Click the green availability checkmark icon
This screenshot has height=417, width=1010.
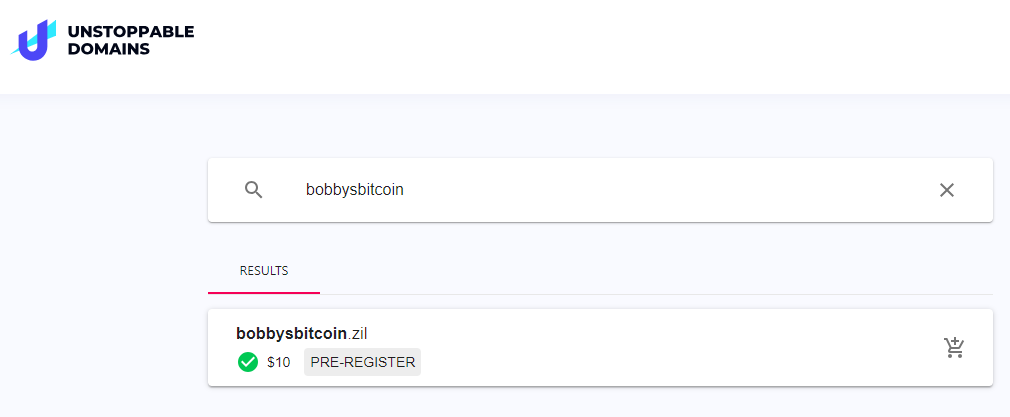click(x=248, y=362)
